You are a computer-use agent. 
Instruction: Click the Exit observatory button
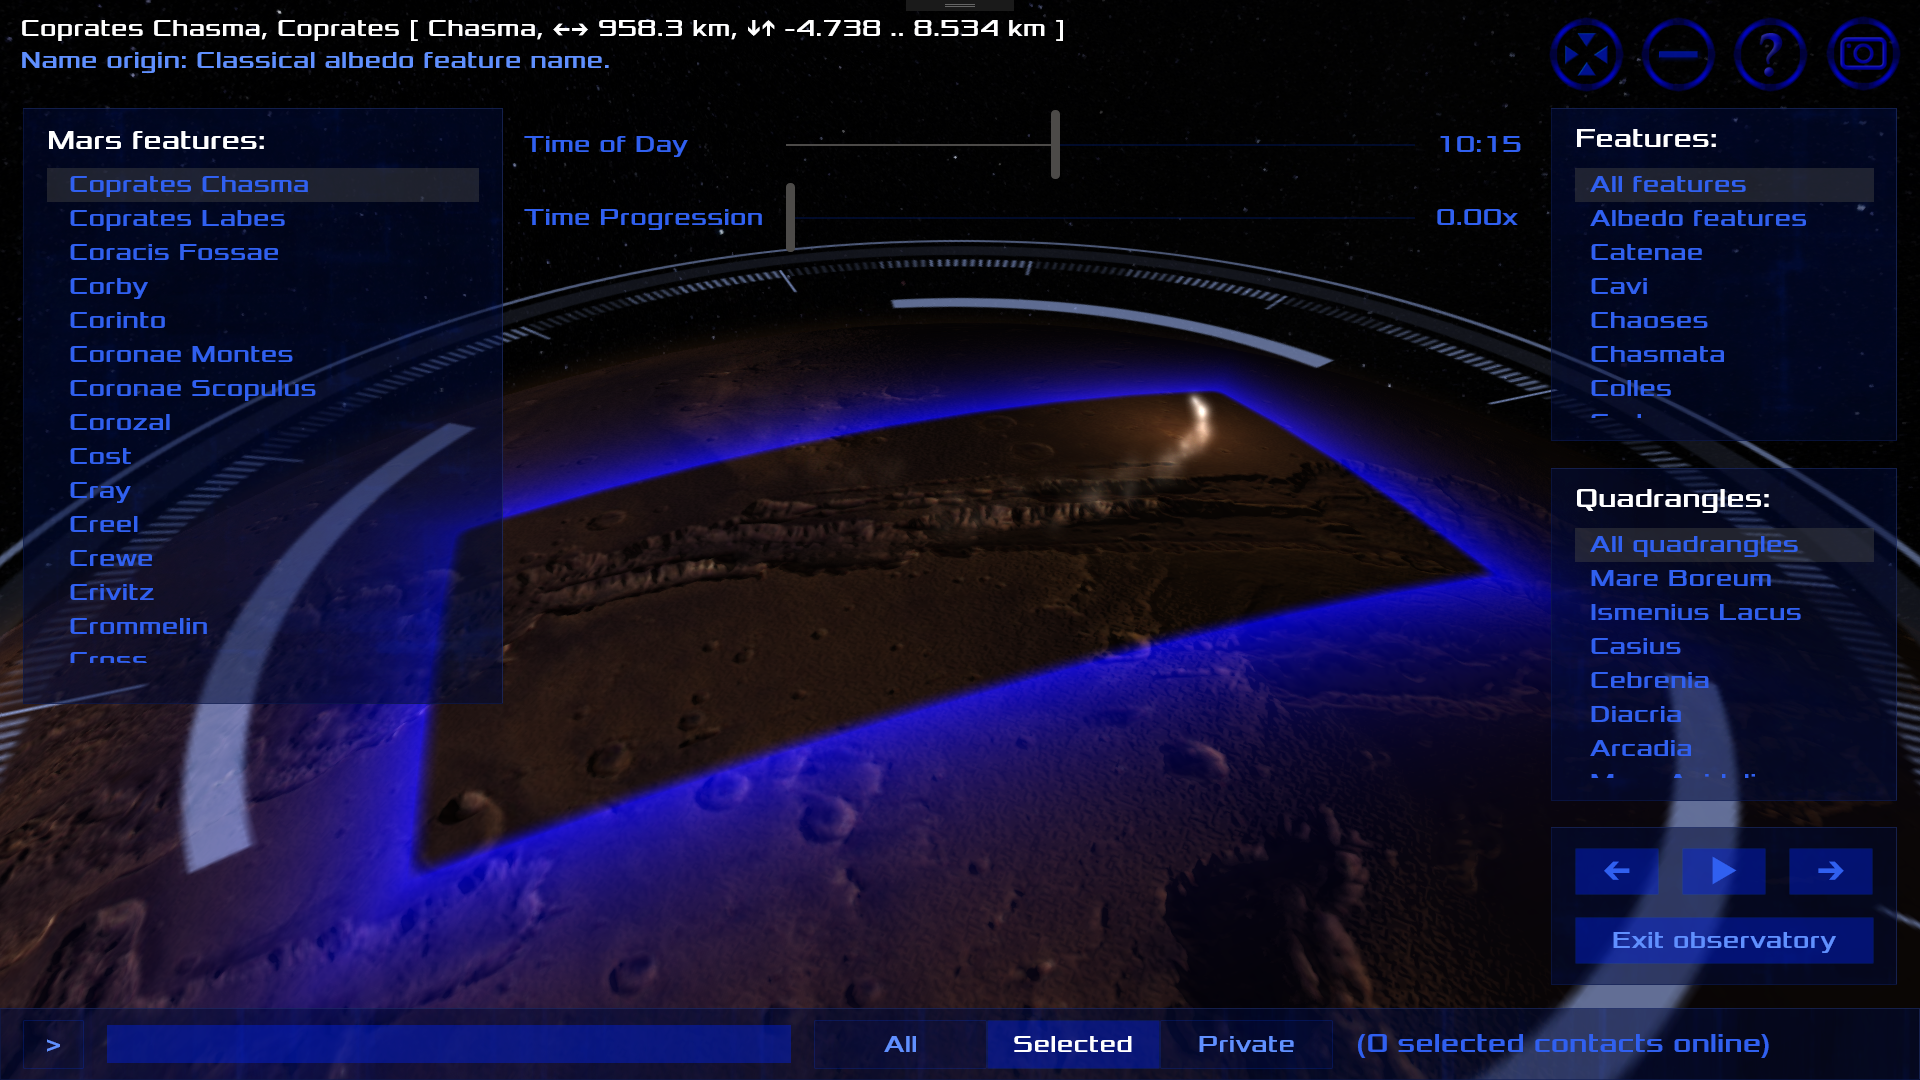(x=1723, y=940)
